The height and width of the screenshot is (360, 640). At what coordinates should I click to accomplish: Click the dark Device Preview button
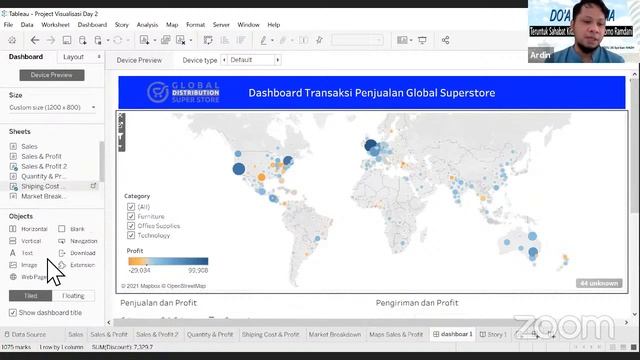coord(52,75)
